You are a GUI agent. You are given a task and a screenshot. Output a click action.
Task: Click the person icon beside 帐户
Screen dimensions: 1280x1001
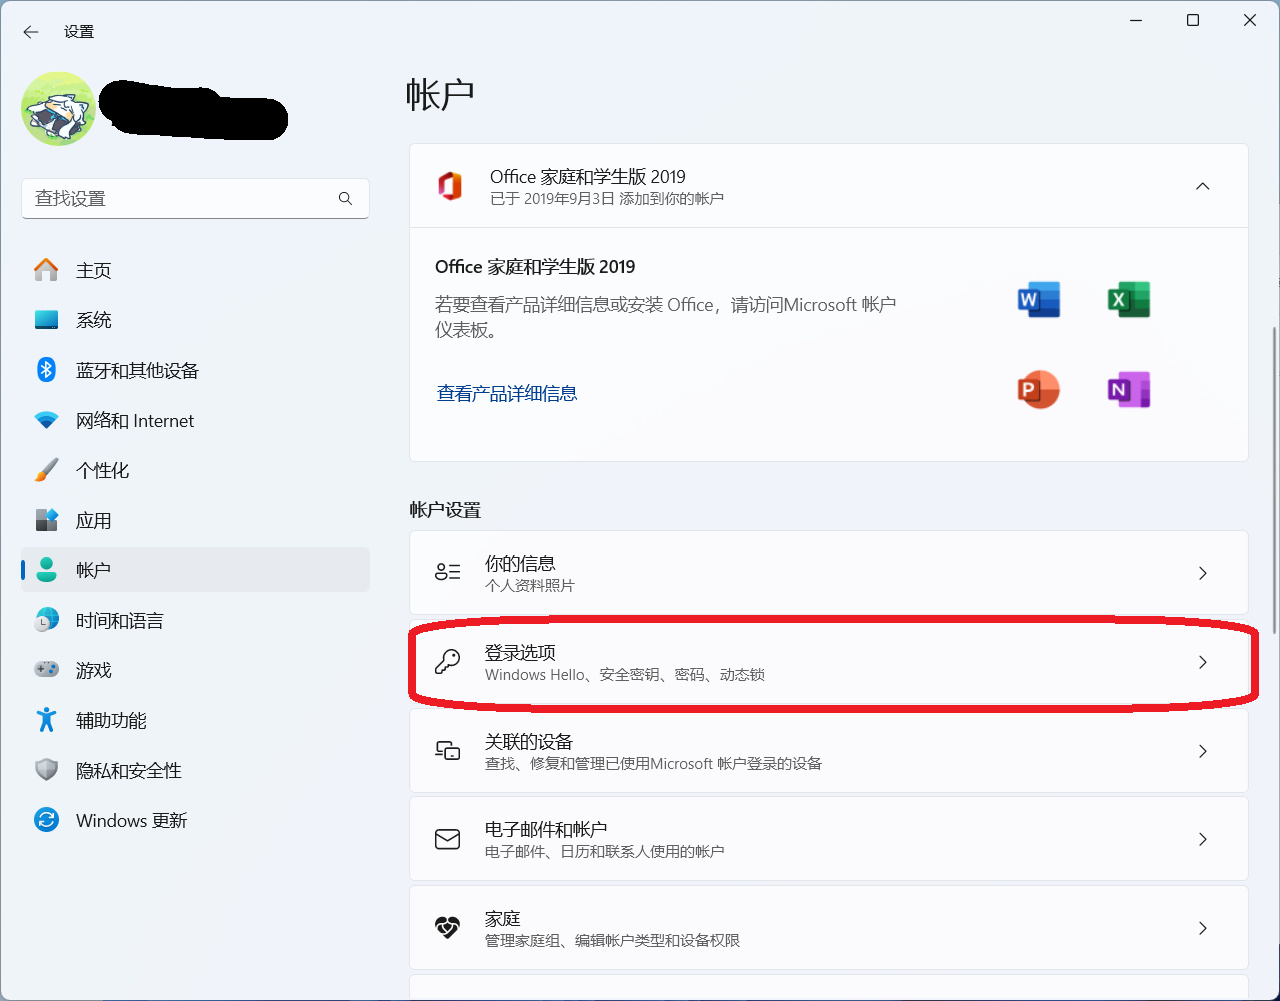46,569
